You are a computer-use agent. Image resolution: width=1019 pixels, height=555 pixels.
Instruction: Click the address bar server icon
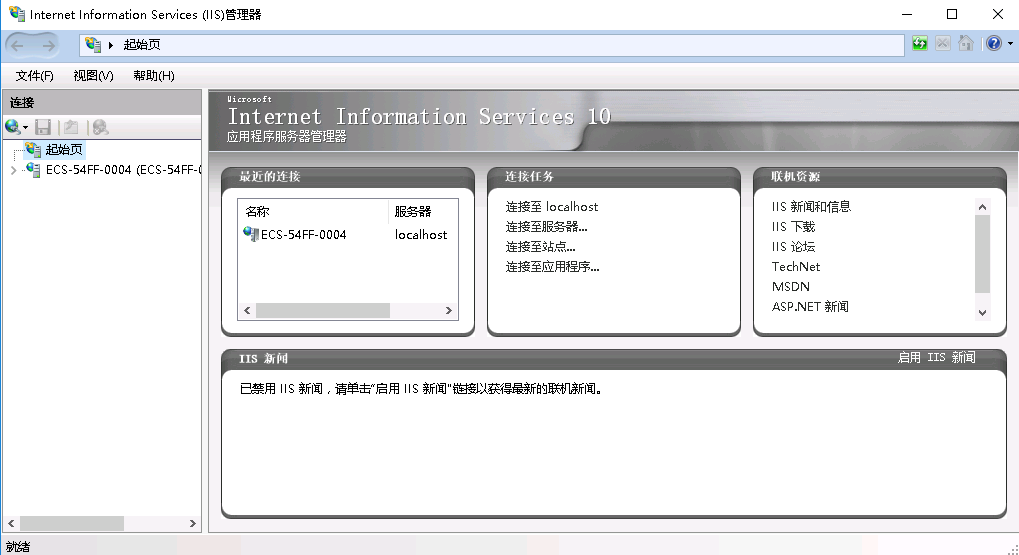coord(93,44)
